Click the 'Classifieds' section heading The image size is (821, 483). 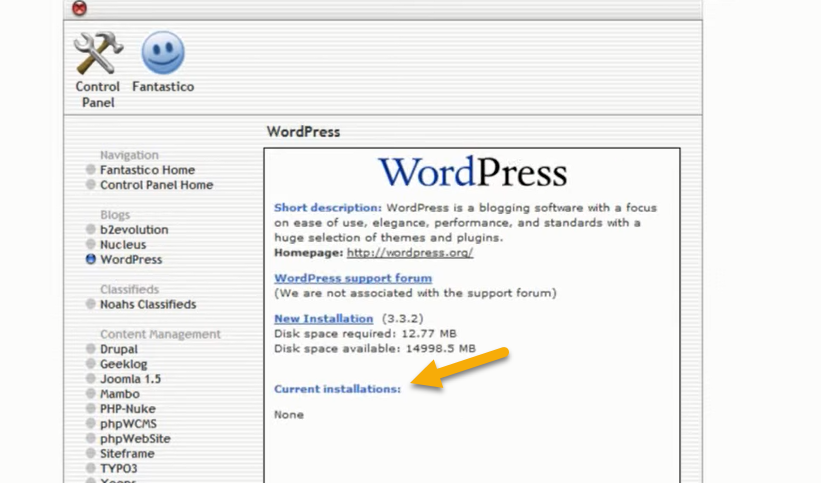pyautogui.click(x=129, y=289)
